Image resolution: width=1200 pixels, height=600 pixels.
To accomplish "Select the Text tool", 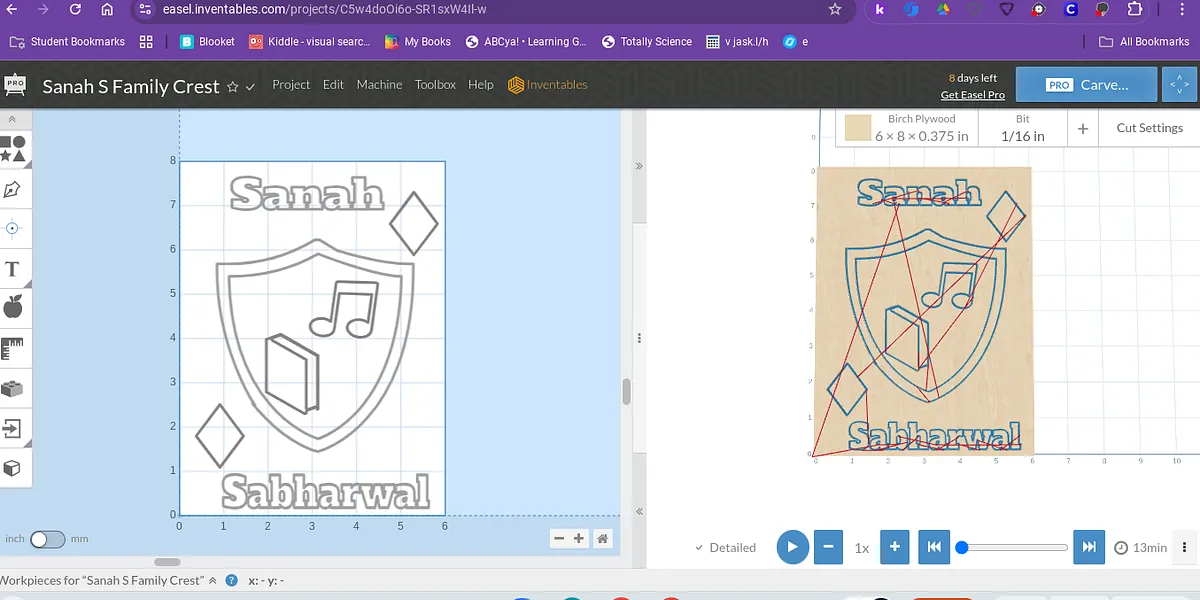I will click(13, 269).
